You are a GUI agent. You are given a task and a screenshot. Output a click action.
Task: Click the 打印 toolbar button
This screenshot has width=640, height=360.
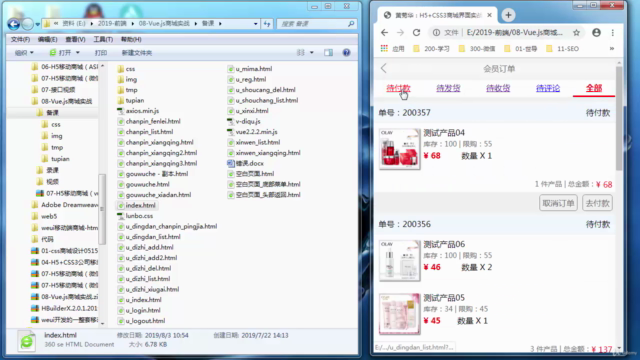(x=101, y=53)
